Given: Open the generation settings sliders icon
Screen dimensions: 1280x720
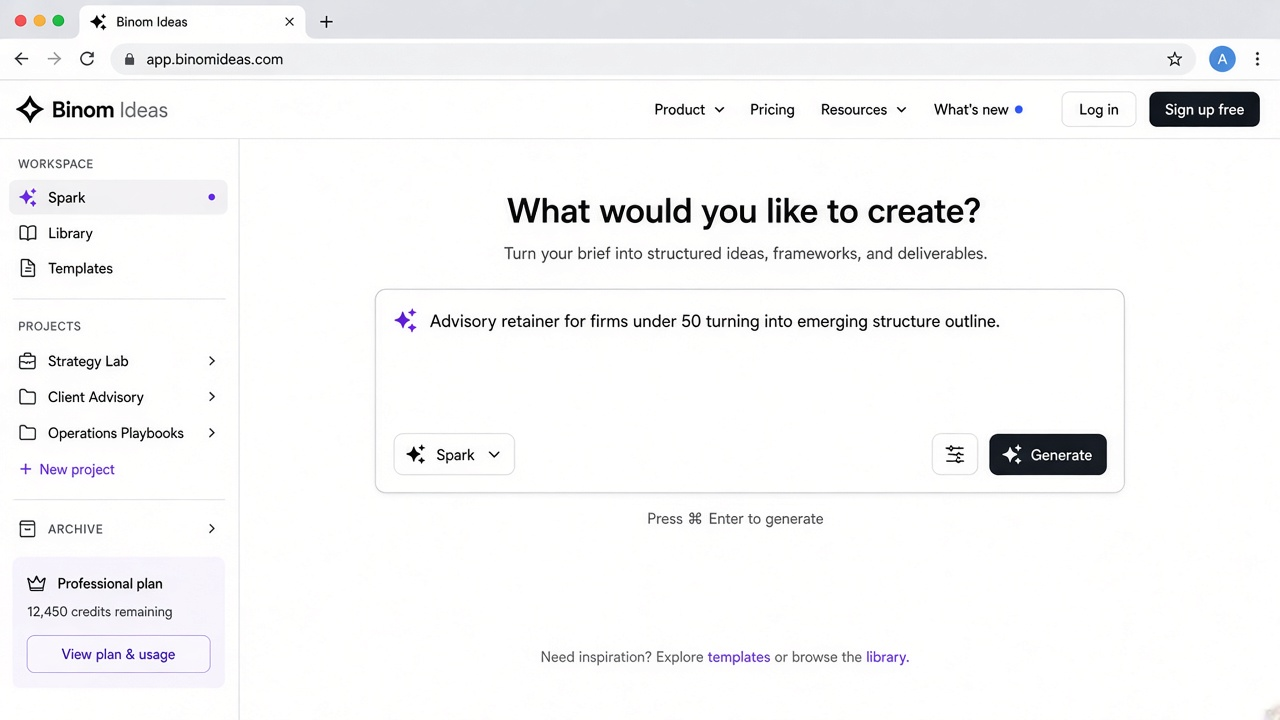Looking at the screenshot, I should pyautogui.click(x=955, y=455).
